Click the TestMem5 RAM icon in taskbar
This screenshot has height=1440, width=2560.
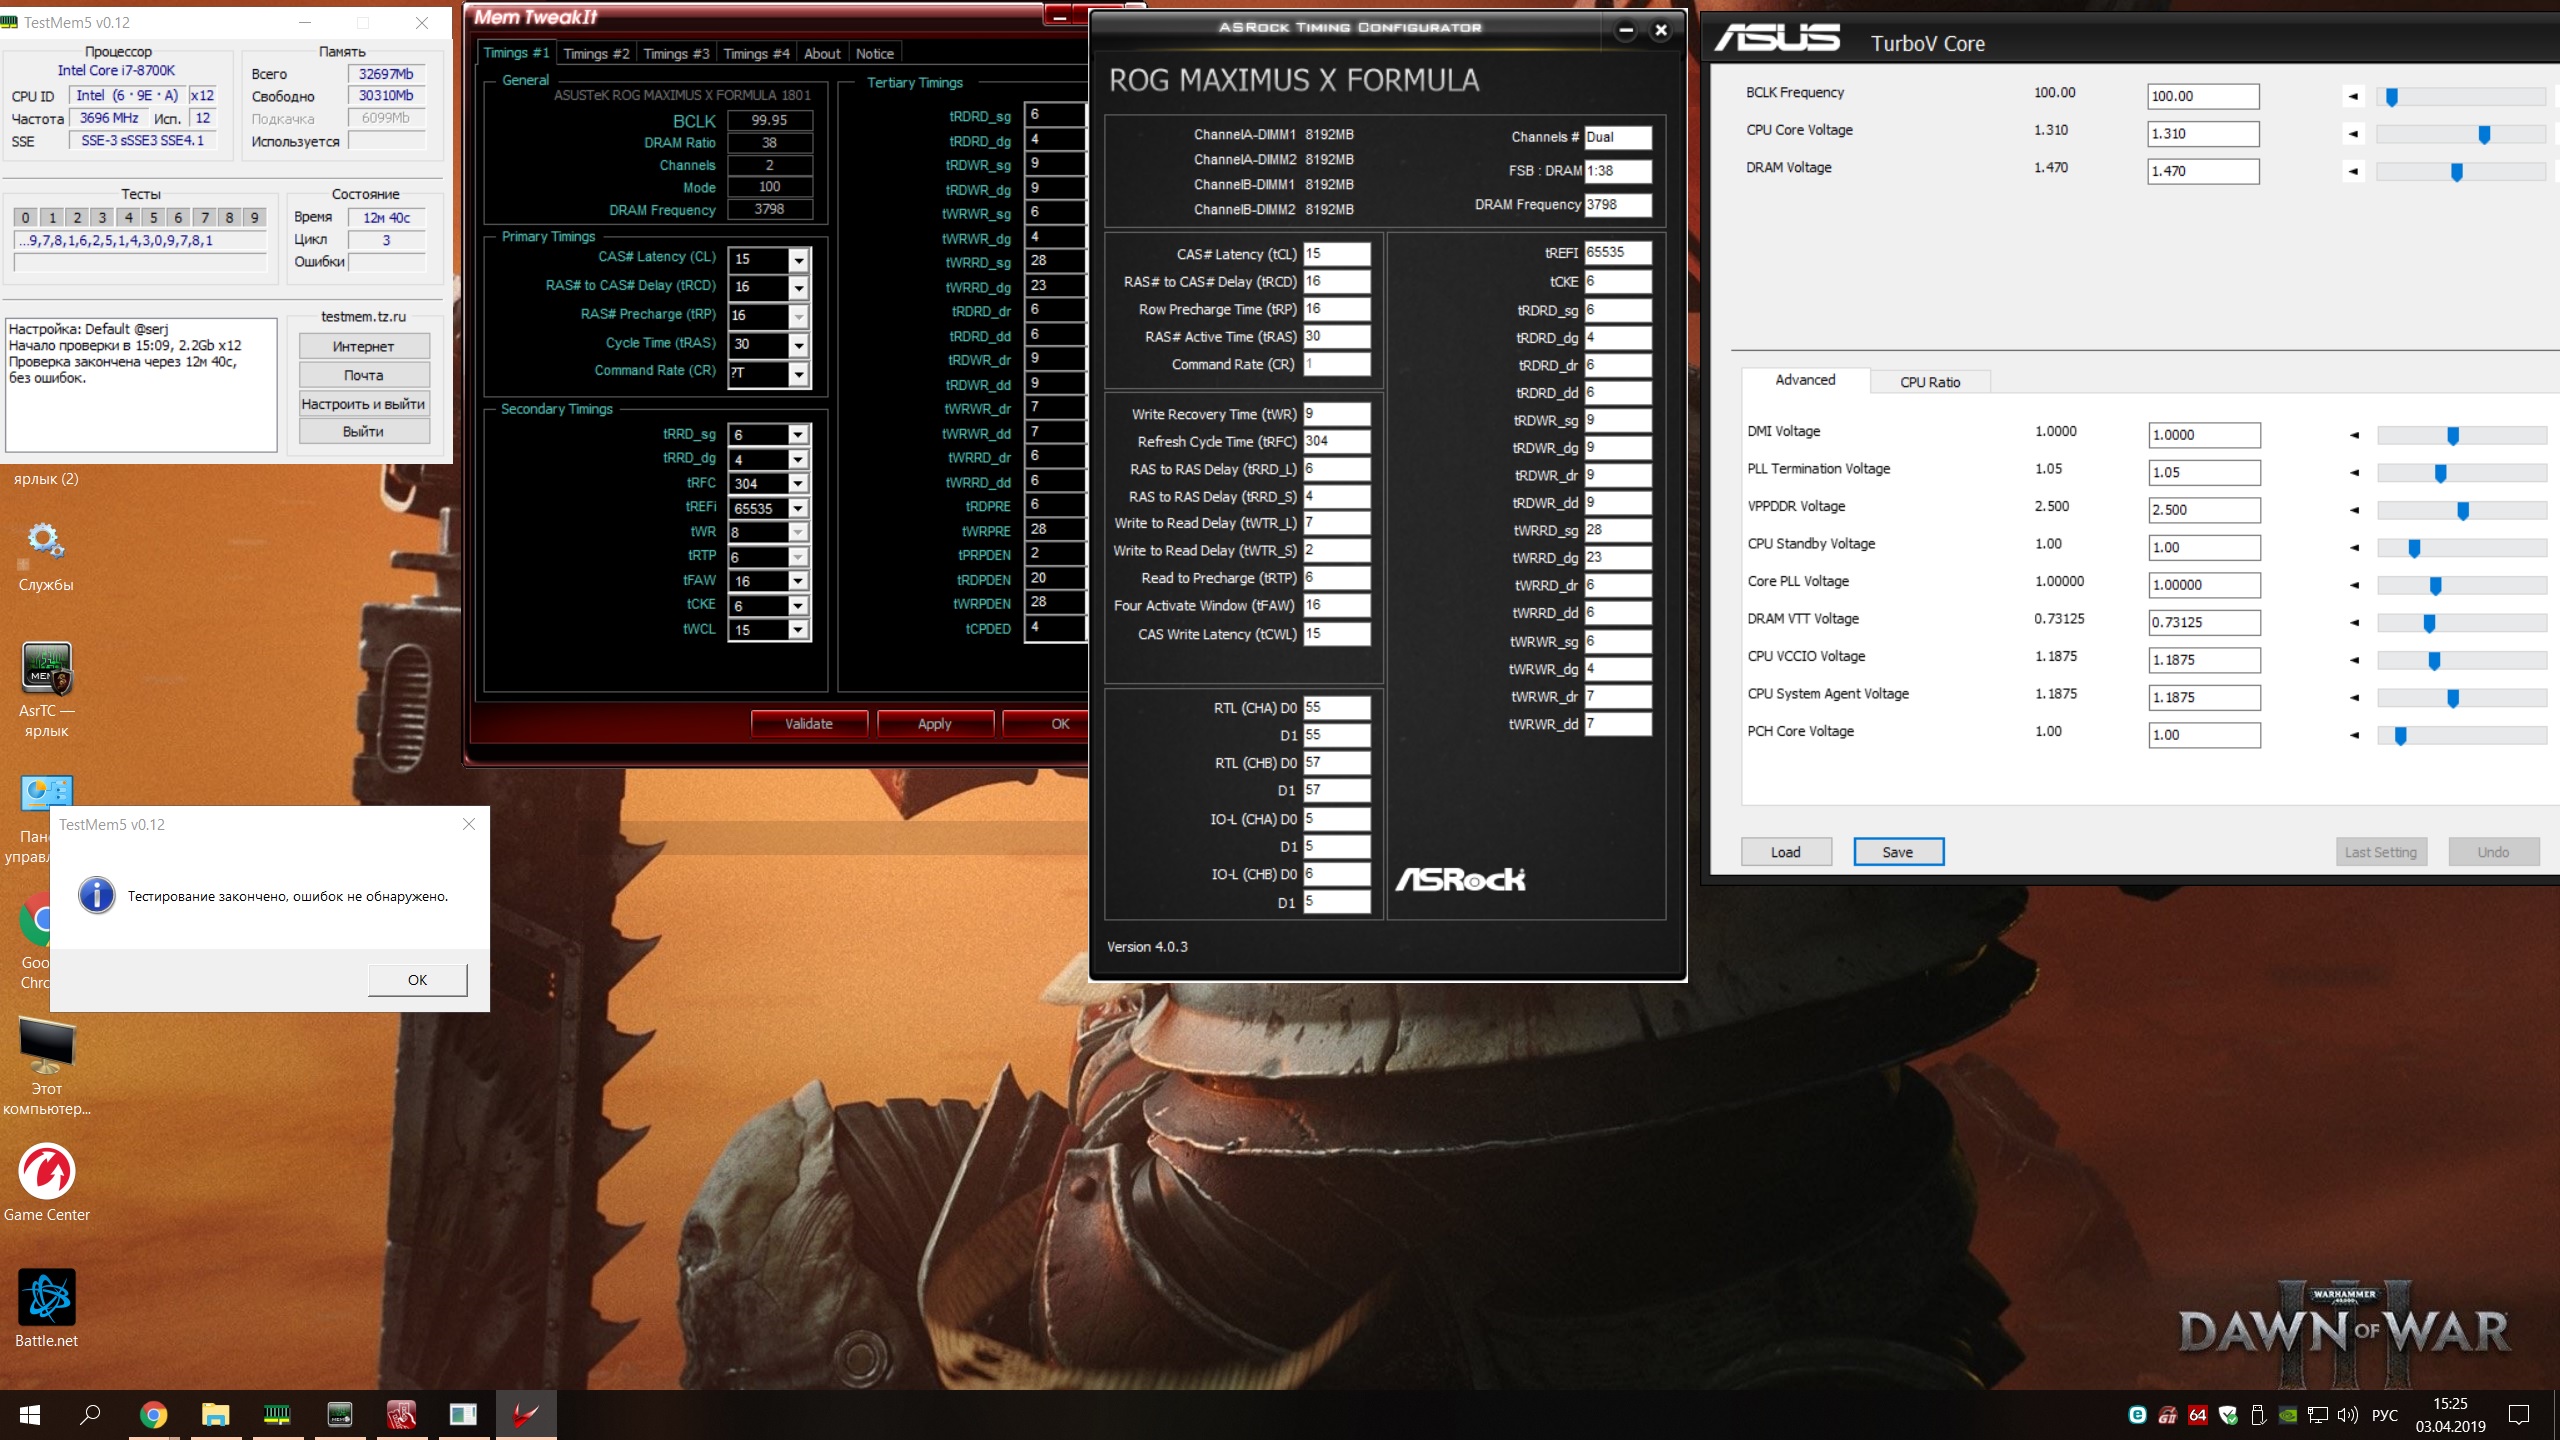tap(277, 1414)
